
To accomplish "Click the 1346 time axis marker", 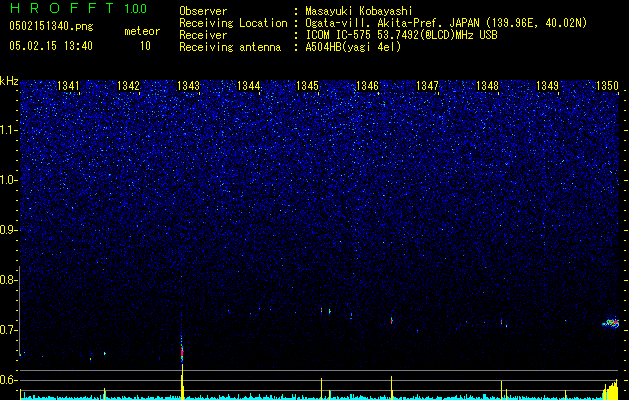I will [x=367, y=86].
